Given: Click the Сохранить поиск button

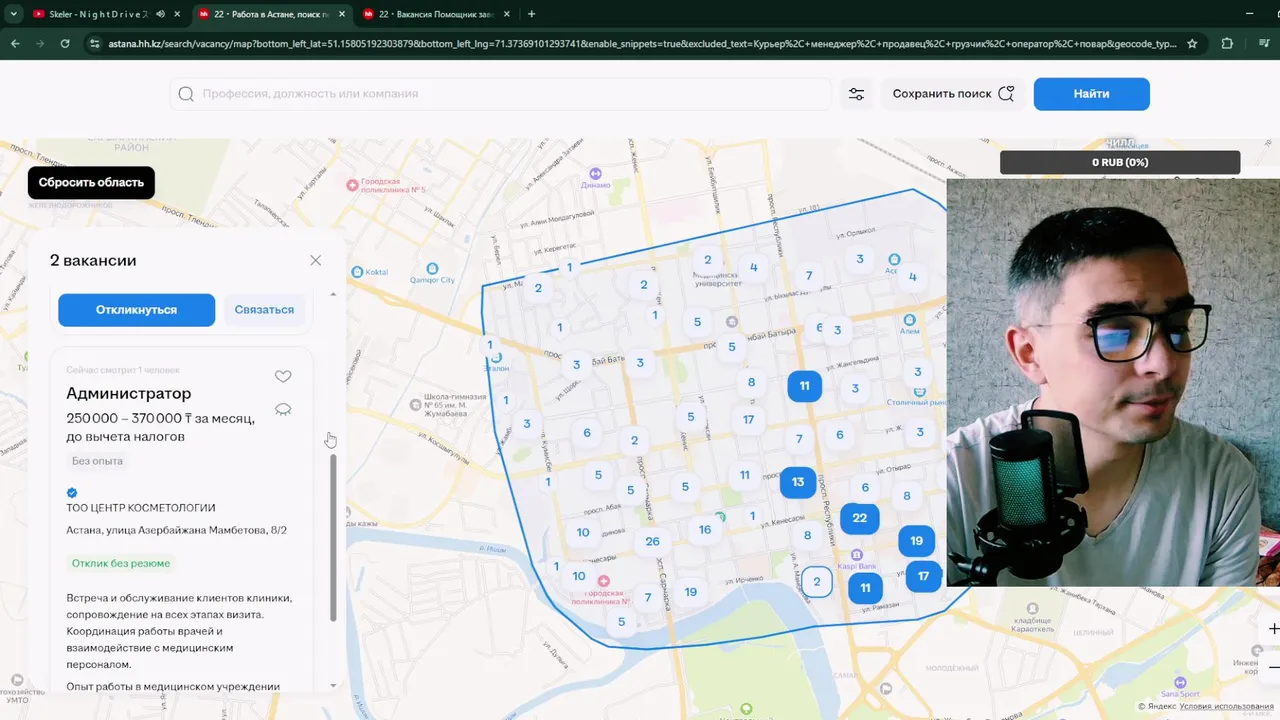Looking at the screenshot, I should point(953,94).
